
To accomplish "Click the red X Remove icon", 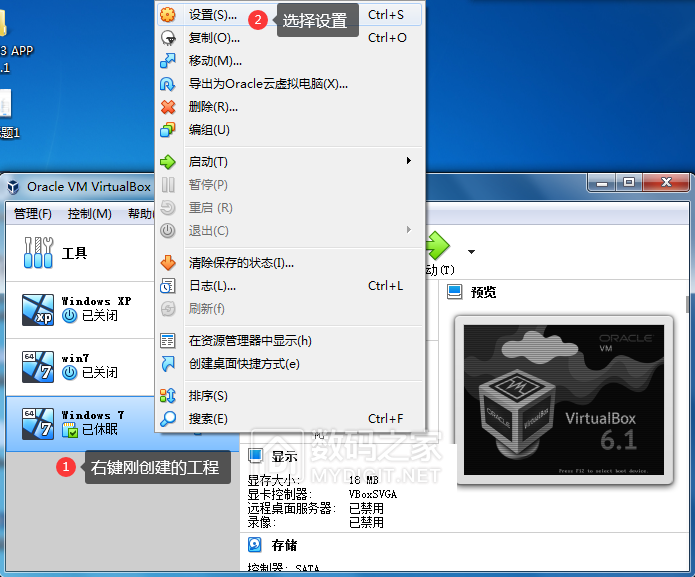I will pos(168,107).
